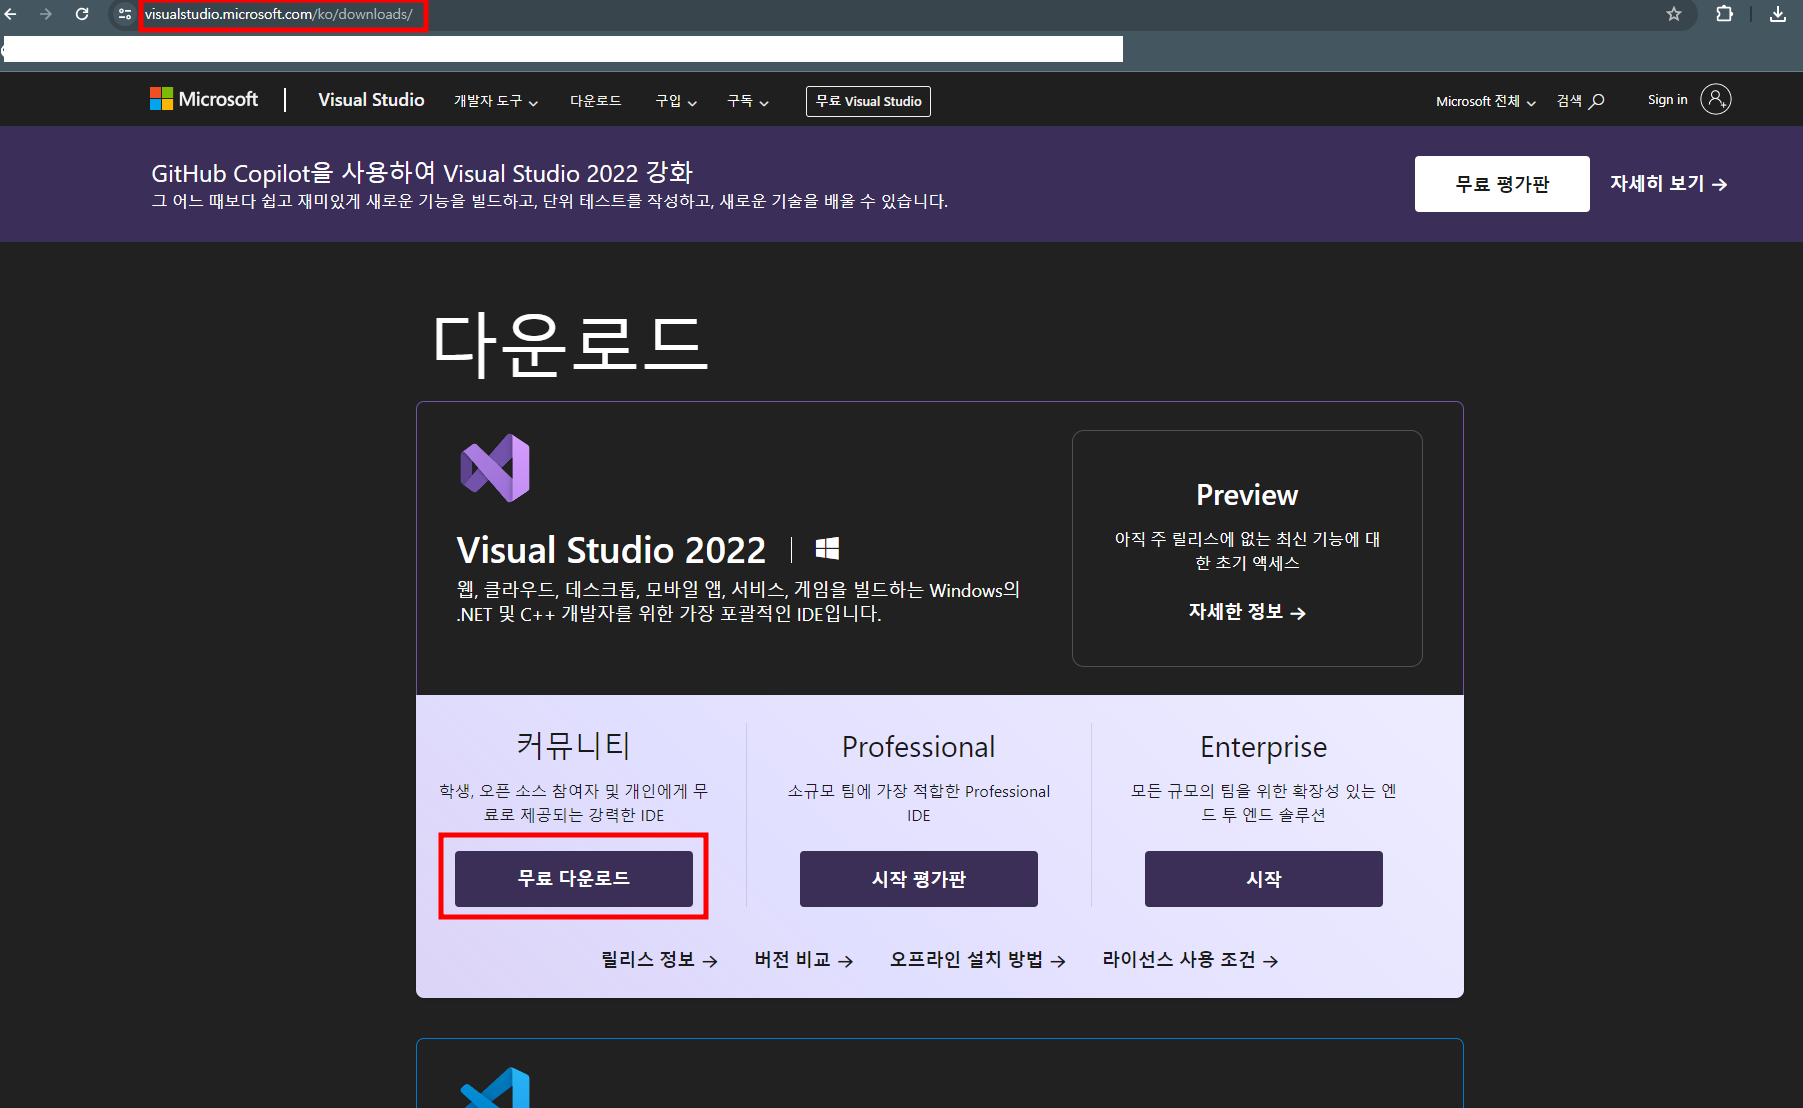Open the 버전 비교 link
This screenshot has width=1803, height=1108.
click(x=804, y=960)
